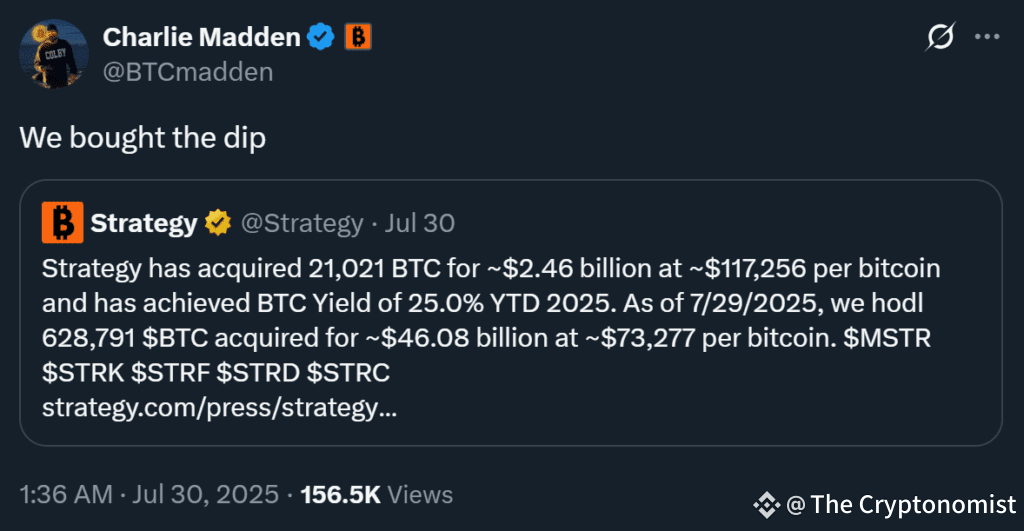Open the $STRK cashtag link
This screenshot has width=1024, height=531.
[x=83, y=373]
